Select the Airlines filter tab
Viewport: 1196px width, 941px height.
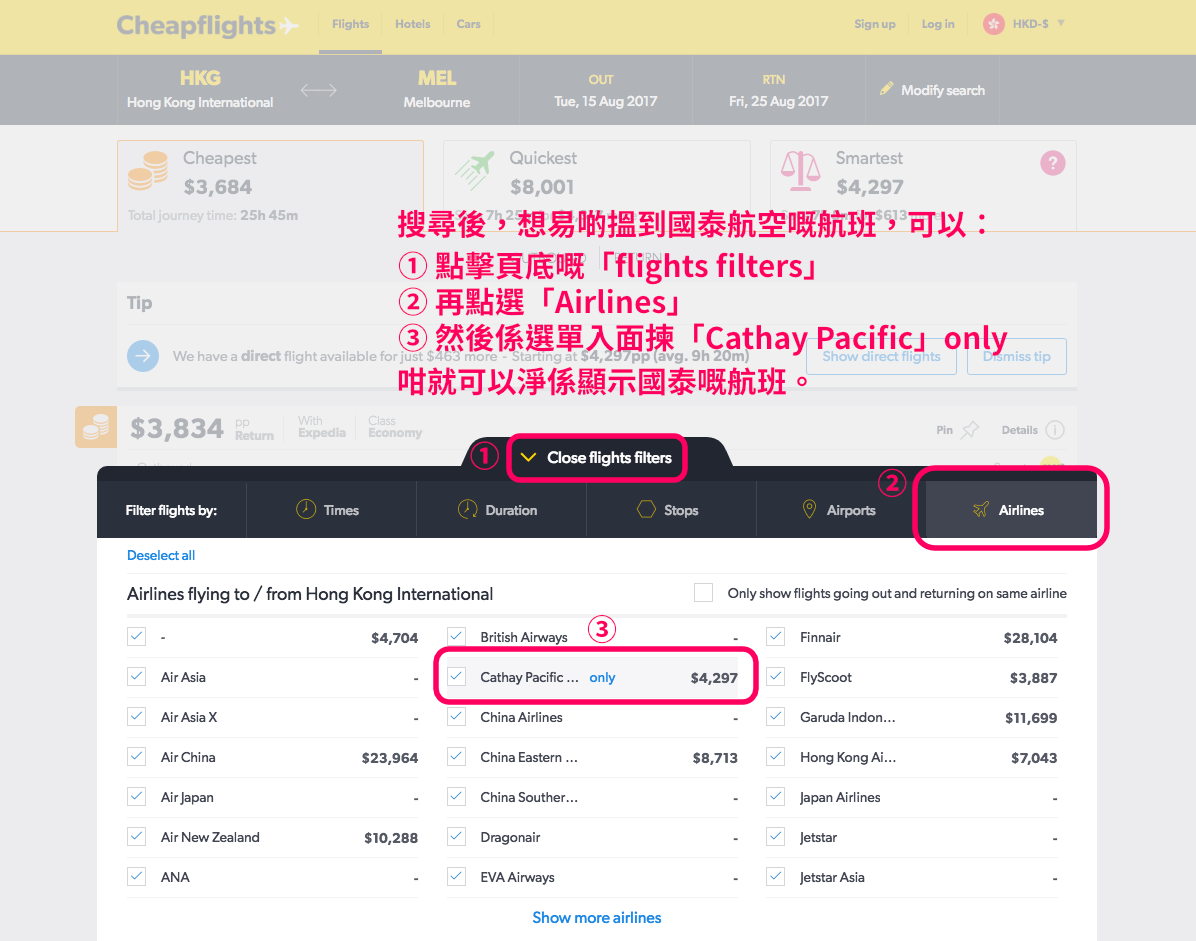[1011, 509]
